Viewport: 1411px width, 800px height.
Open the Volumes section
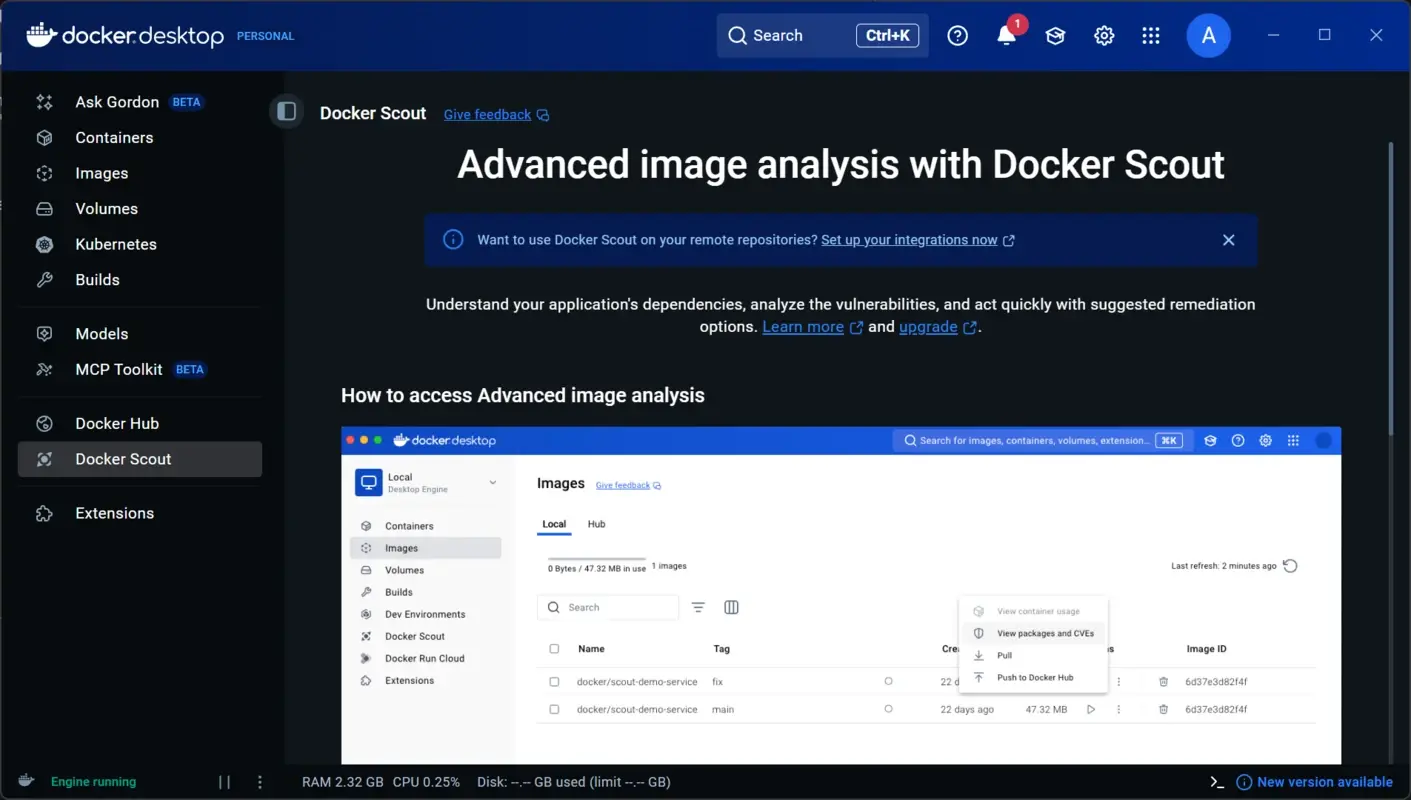106,208
